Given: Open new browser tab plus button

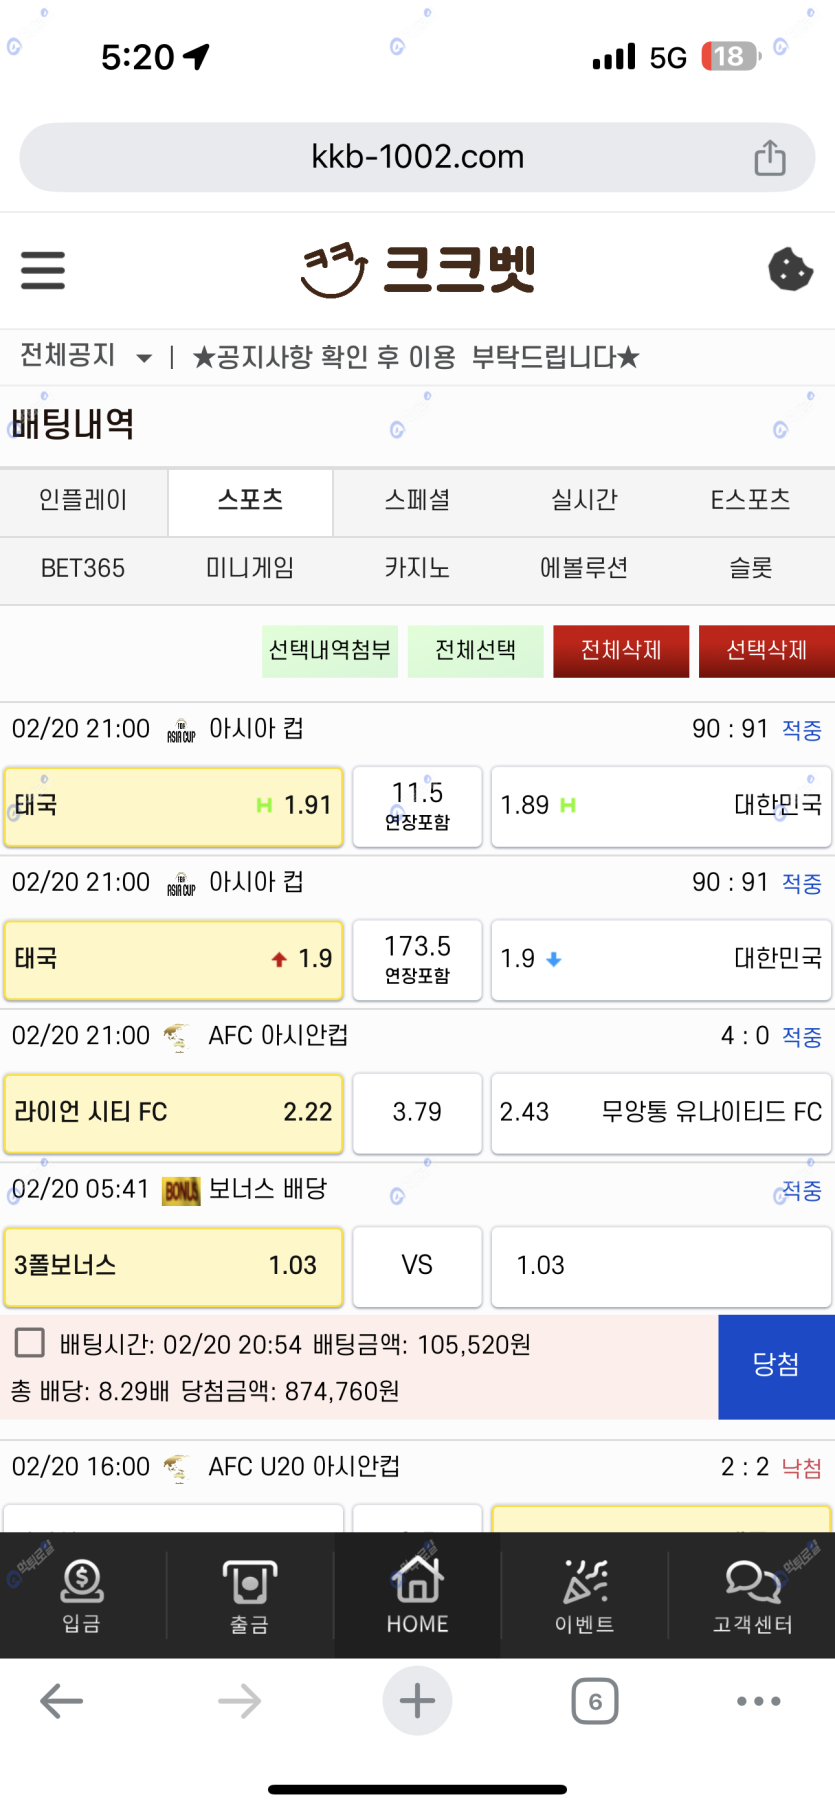Looking at the screenshot, I should click(x=417, y=1701).
